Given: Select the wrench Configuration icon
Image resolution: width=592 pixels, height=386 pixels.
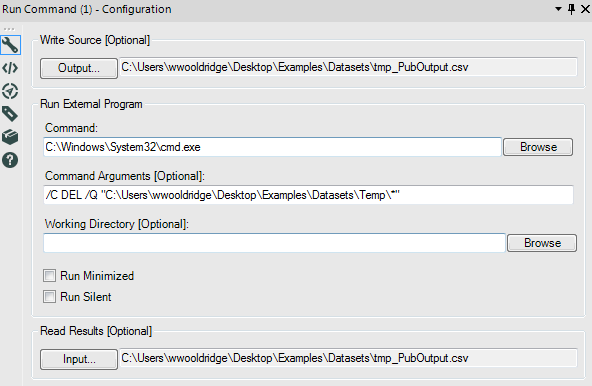Looking at the screenshot, I should 10,45.
